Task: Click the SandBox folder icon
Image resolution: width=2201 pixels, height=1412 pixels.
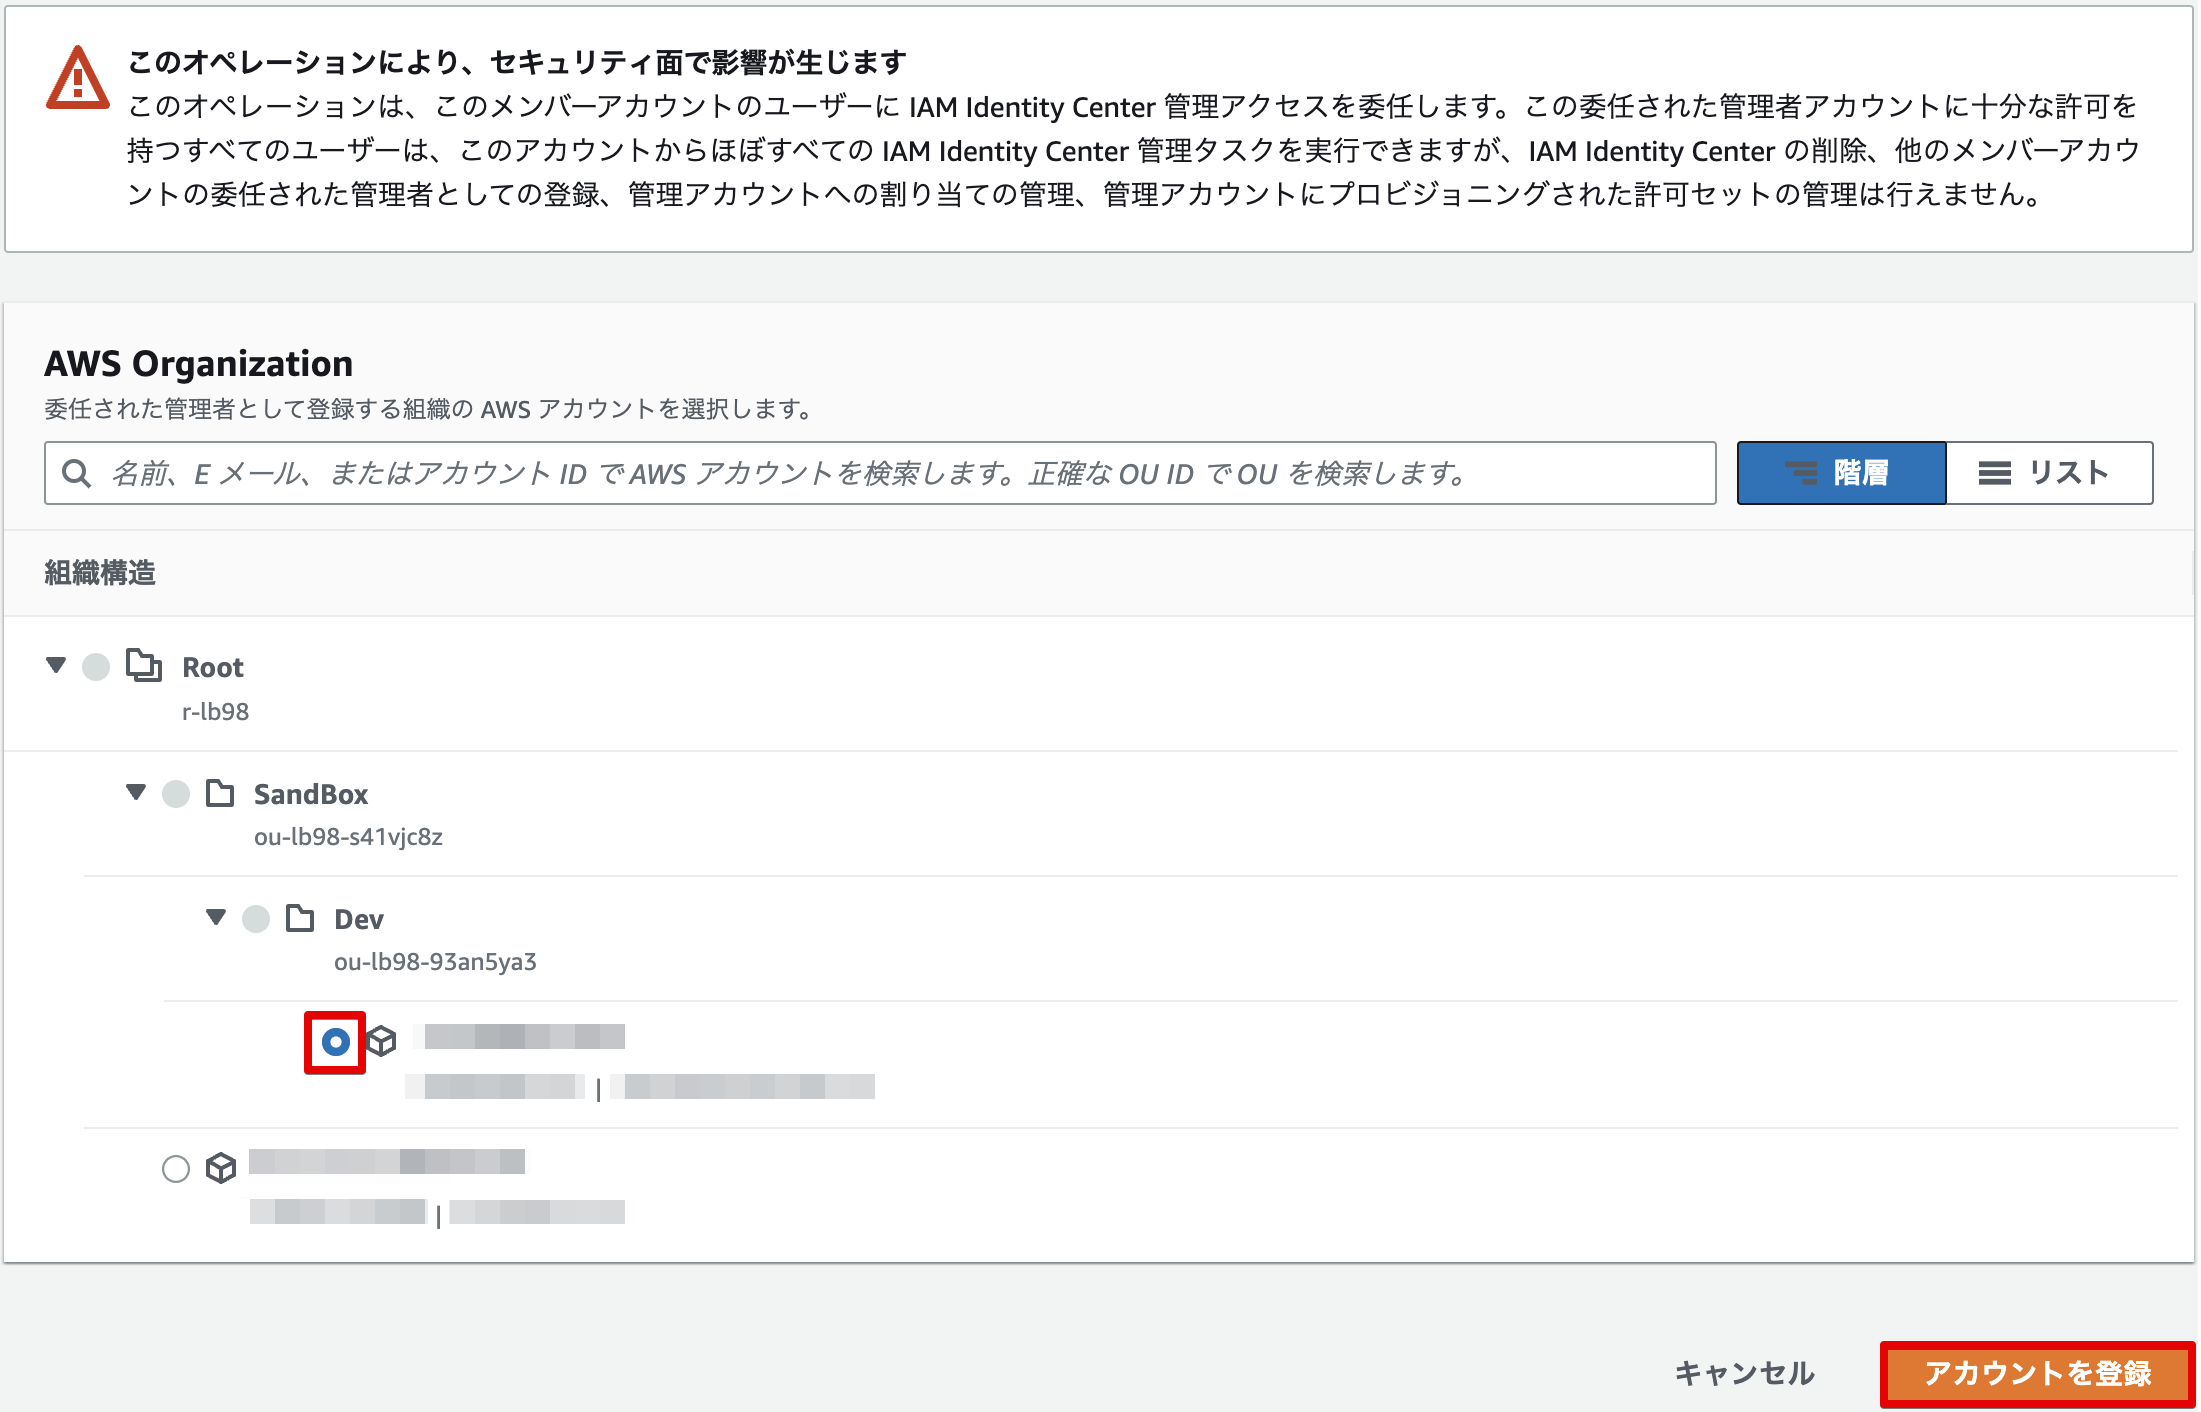Action: [x=222, y=793]
